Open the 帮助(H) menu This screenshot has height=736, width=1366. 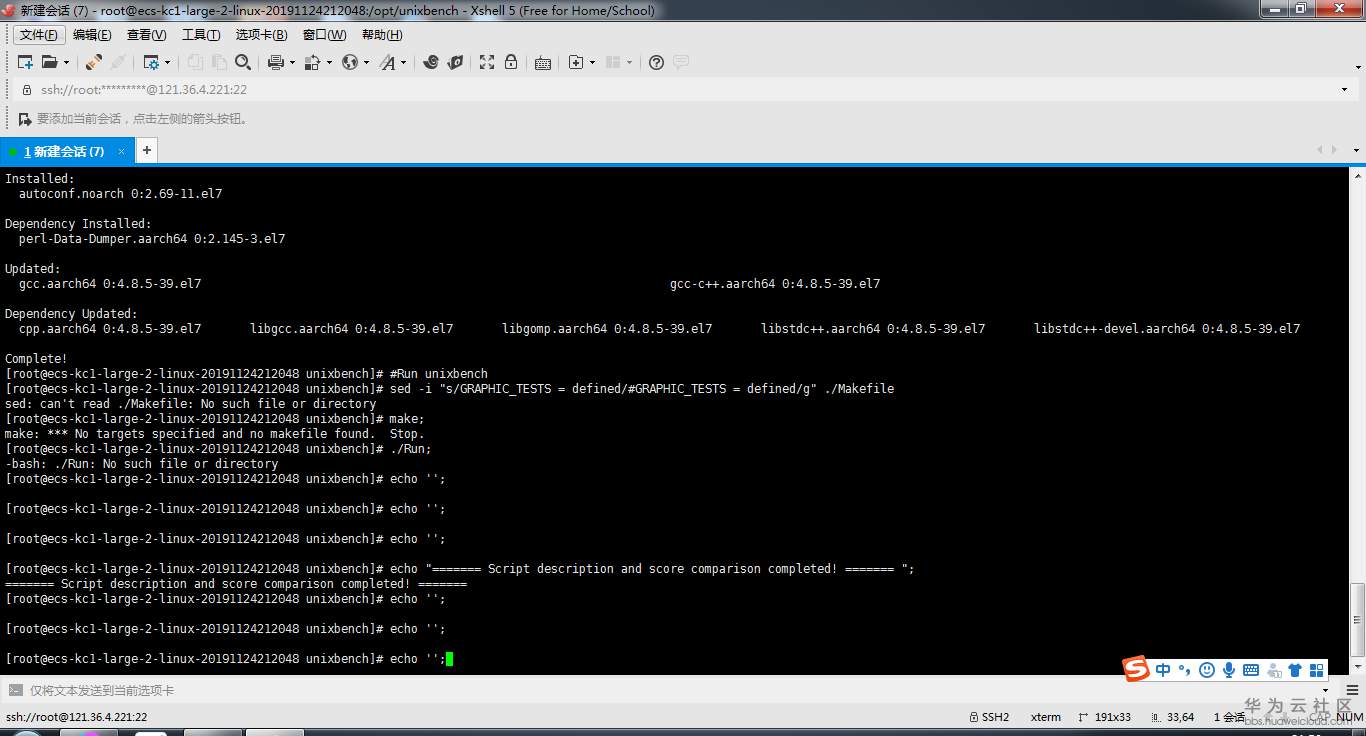382,35
